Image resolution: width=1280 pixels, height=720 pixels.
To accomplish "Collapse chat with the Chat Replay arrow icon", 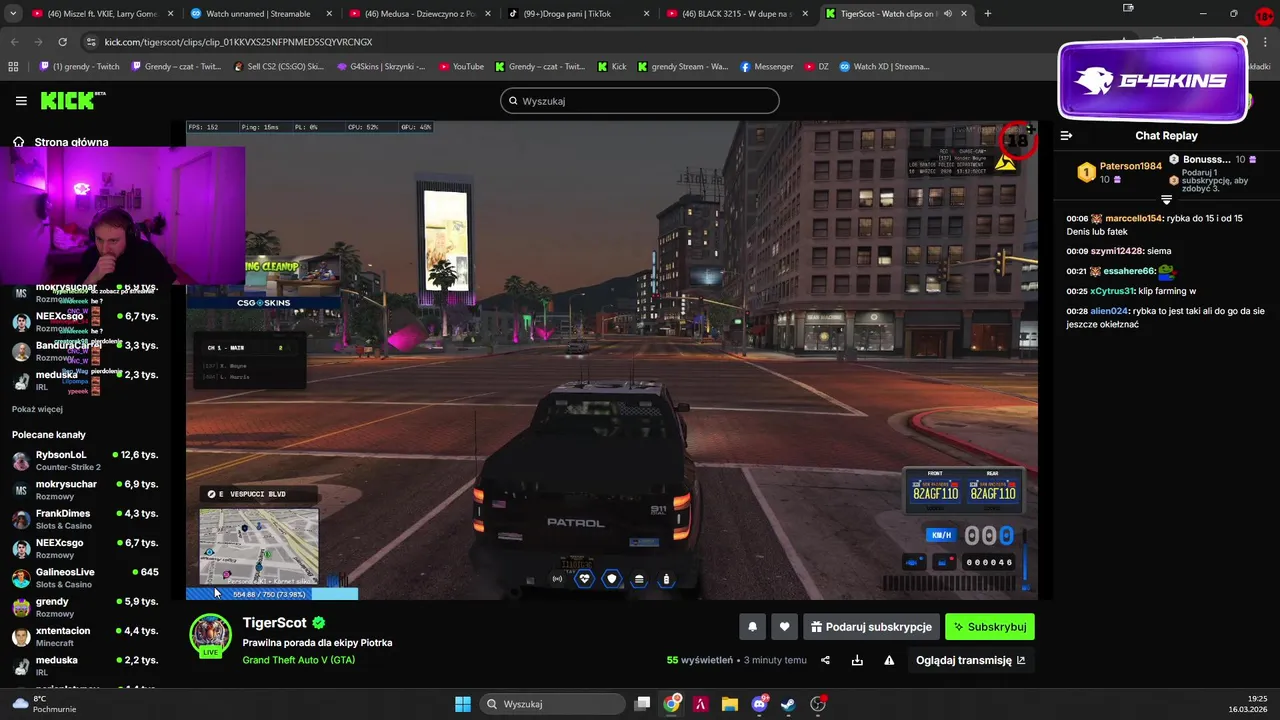I will (x=1066, y=136).
